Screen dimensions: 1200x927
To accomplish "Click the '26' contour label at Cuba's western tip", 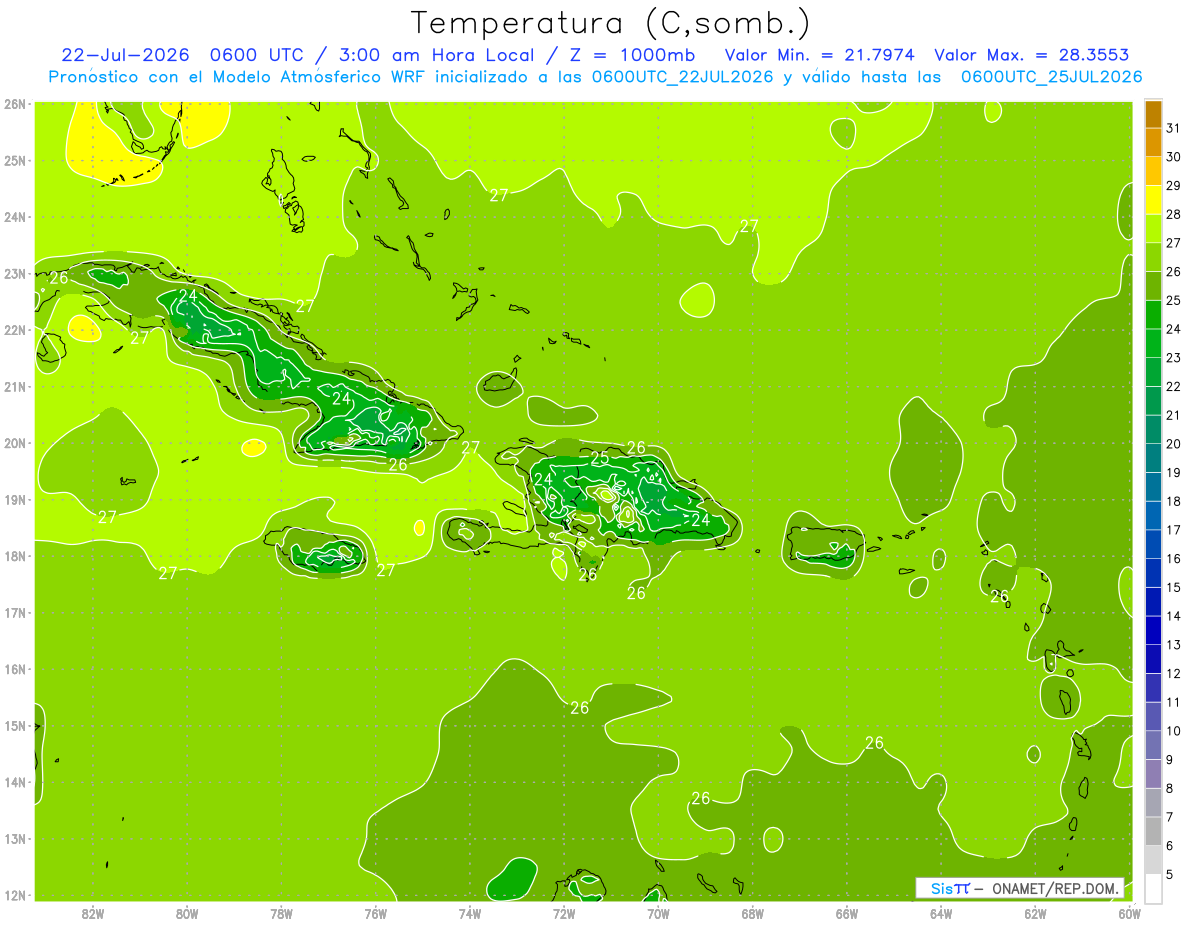I will point(59,278).
